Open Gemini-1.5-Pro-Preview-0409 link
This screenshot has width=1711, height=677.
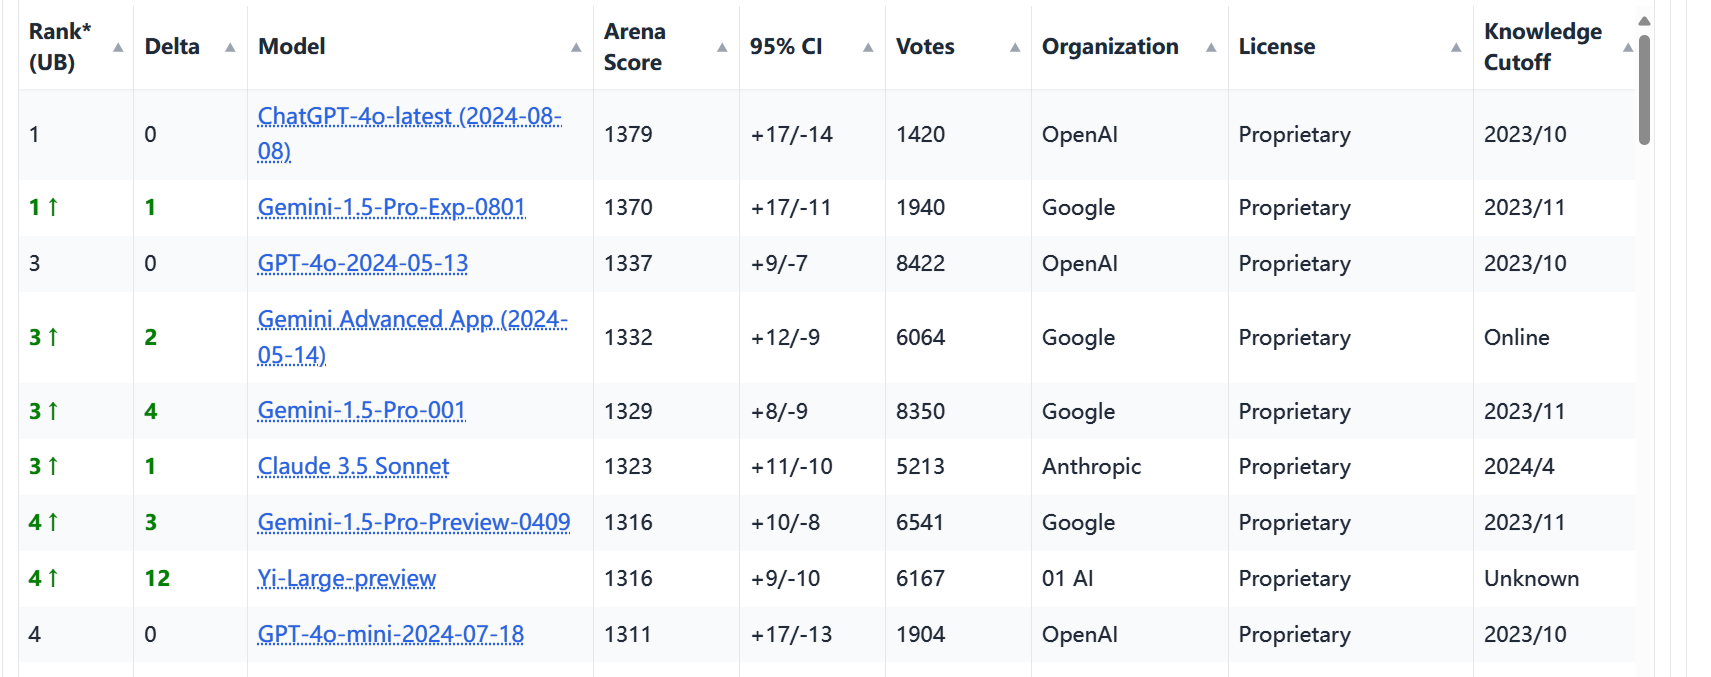[414, 522]
